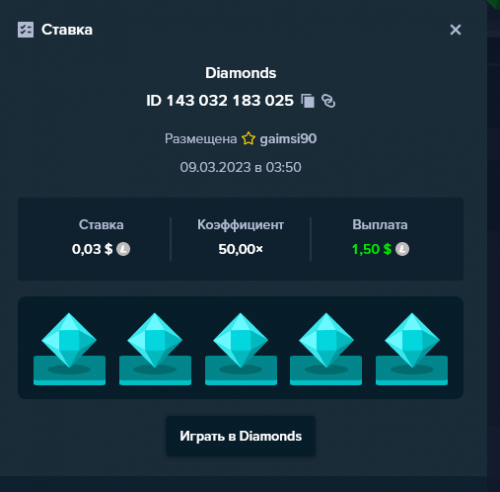The width and height of the screenshot is (500, 492).
Task: Click the Litecoin coin icon beside 0,03 $
Action: click(123, 249)
